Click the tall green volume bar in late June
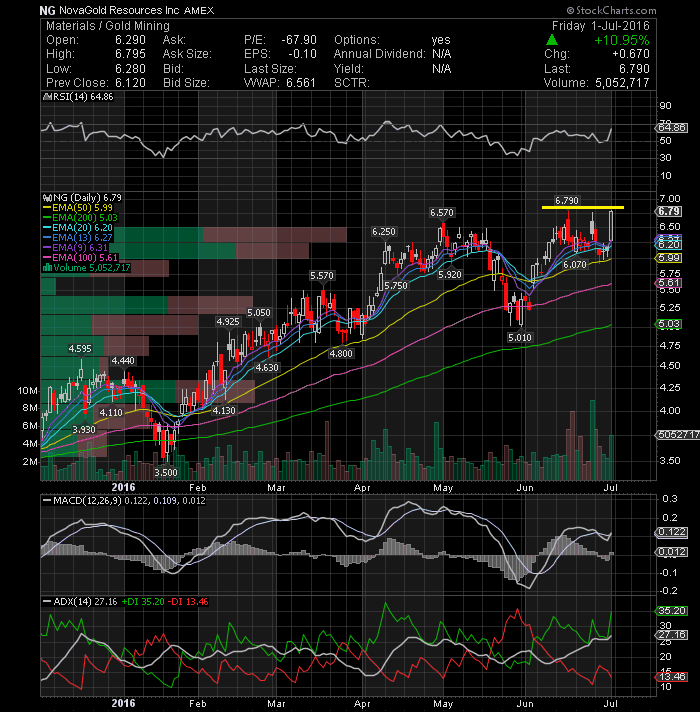 (x=592, y=440)
